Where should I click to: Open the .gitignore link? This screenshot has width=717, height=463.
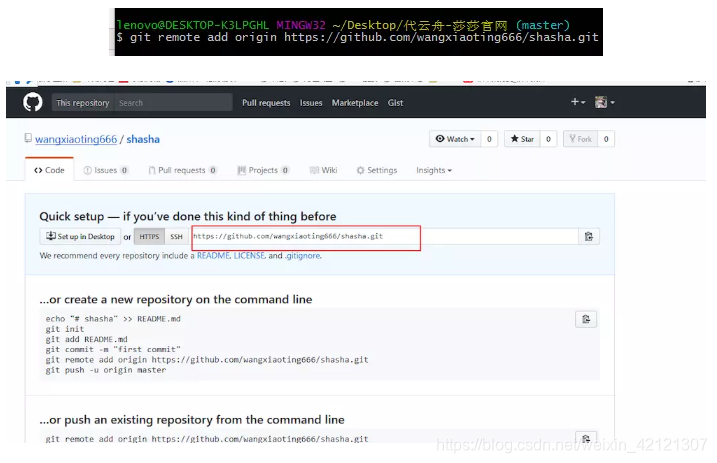[x=302, y=255]
